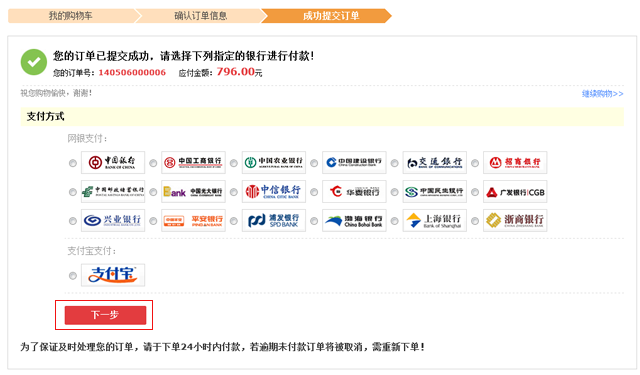The width and height of the screenshot is (640, 375).
Task: Click the 华夏银行 logo
Action: pos(354,191)
